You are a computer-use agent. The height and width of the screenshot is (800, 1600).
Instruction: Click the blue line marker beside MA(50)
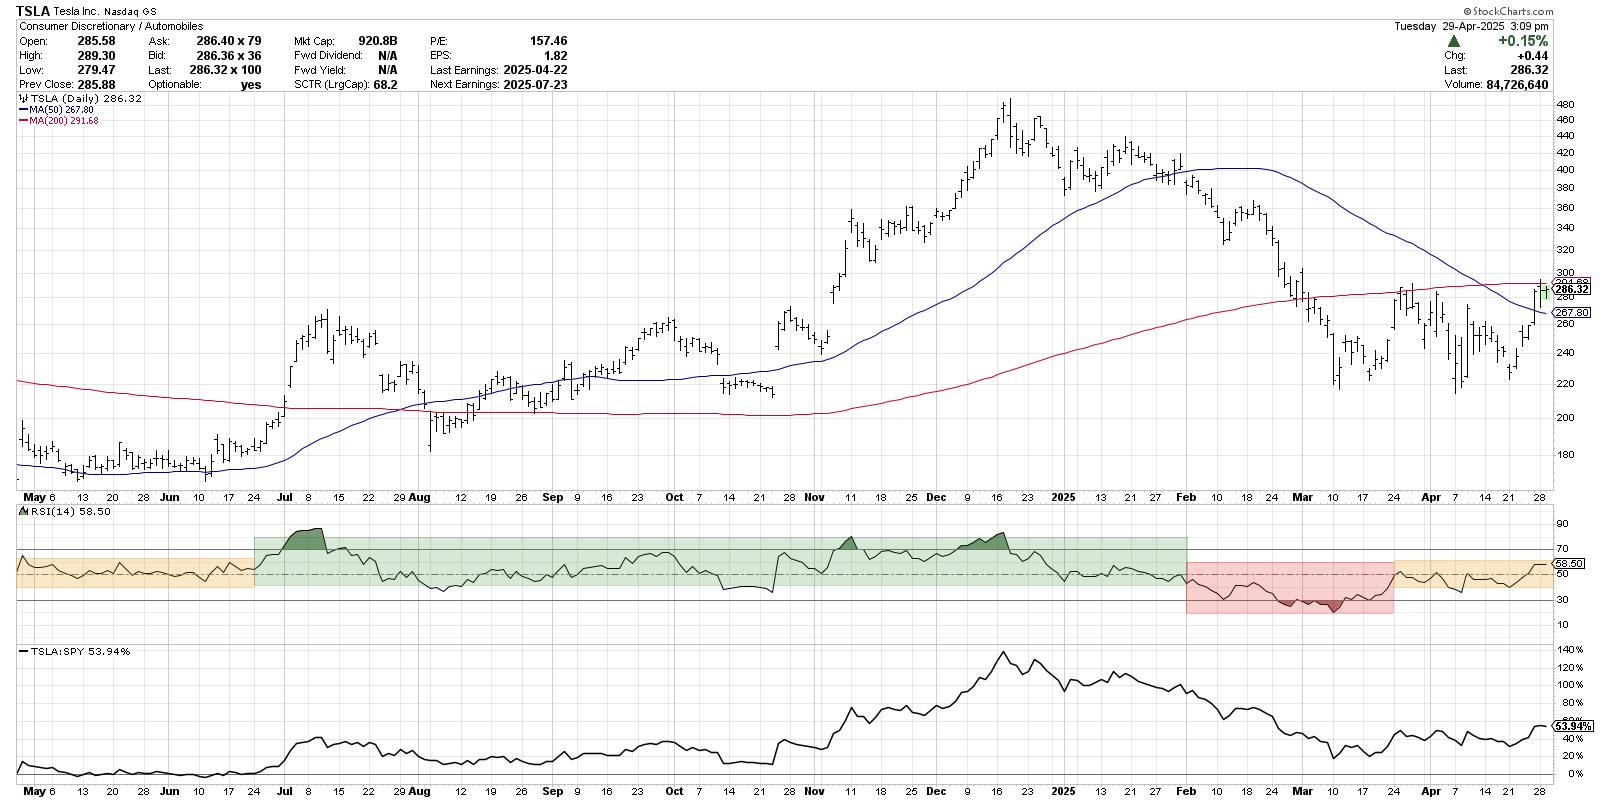coord(22,110)
